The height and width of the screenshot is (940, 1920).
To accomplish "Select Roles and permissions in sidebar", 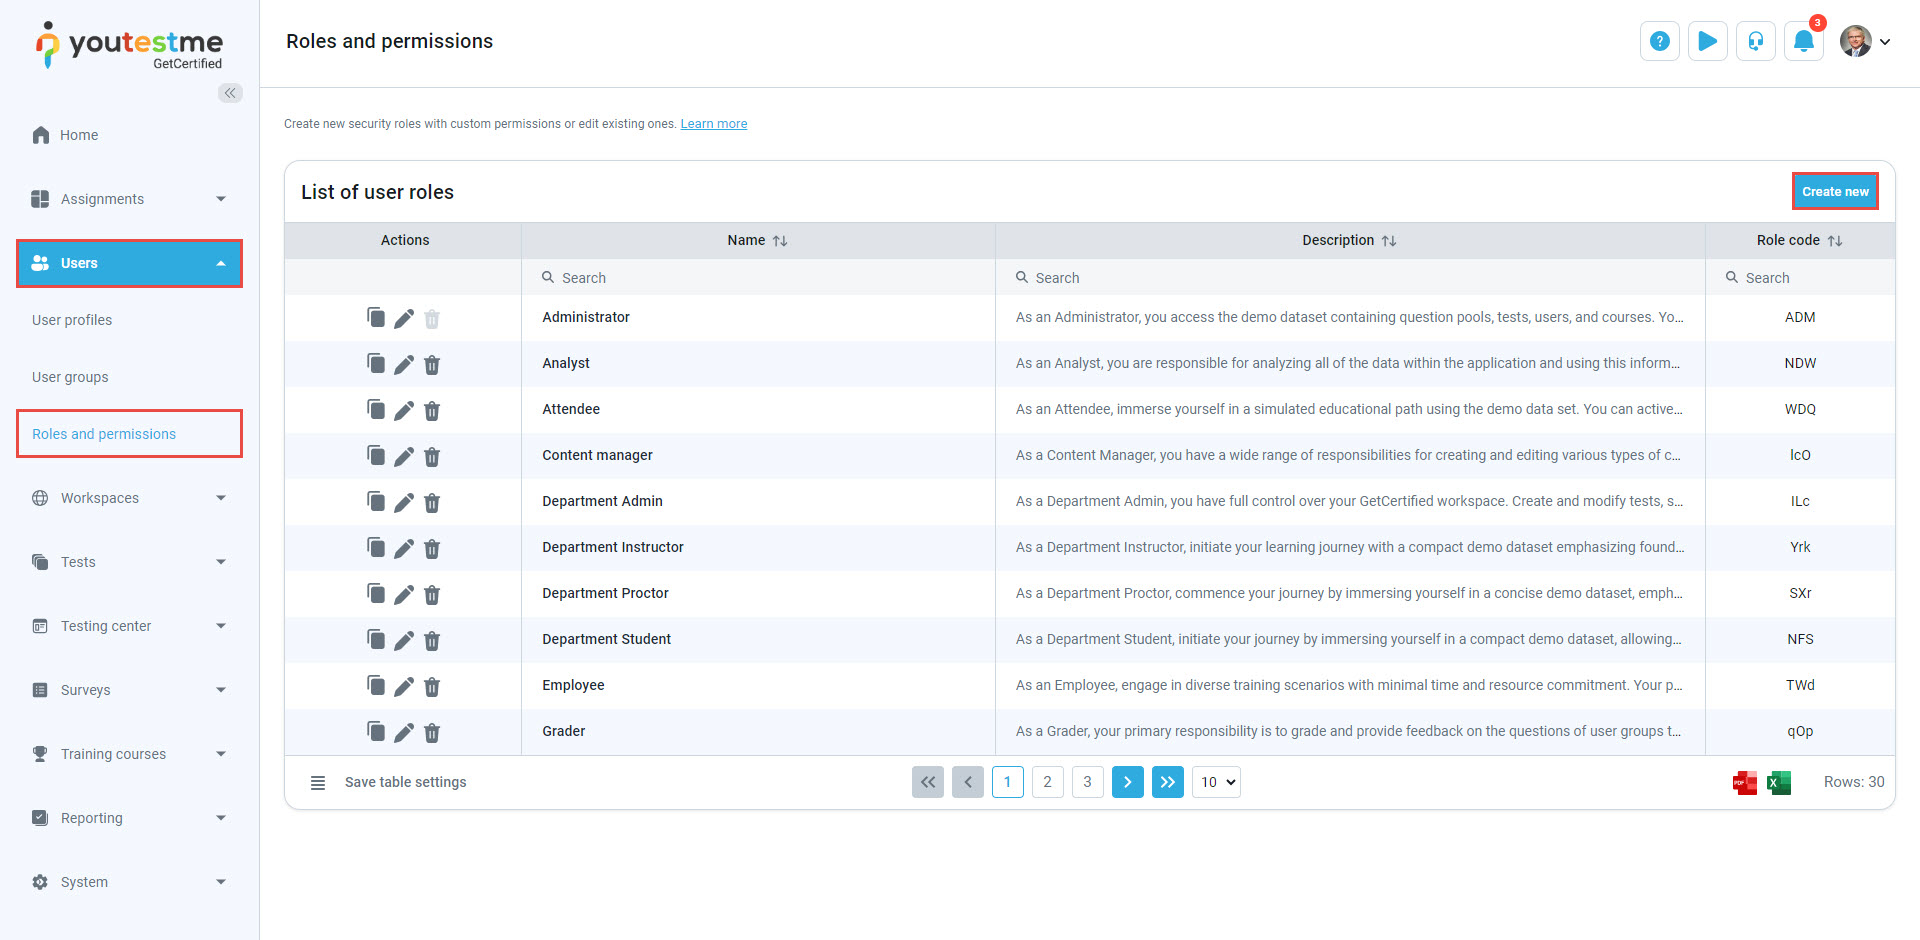I will pos(129,434).
